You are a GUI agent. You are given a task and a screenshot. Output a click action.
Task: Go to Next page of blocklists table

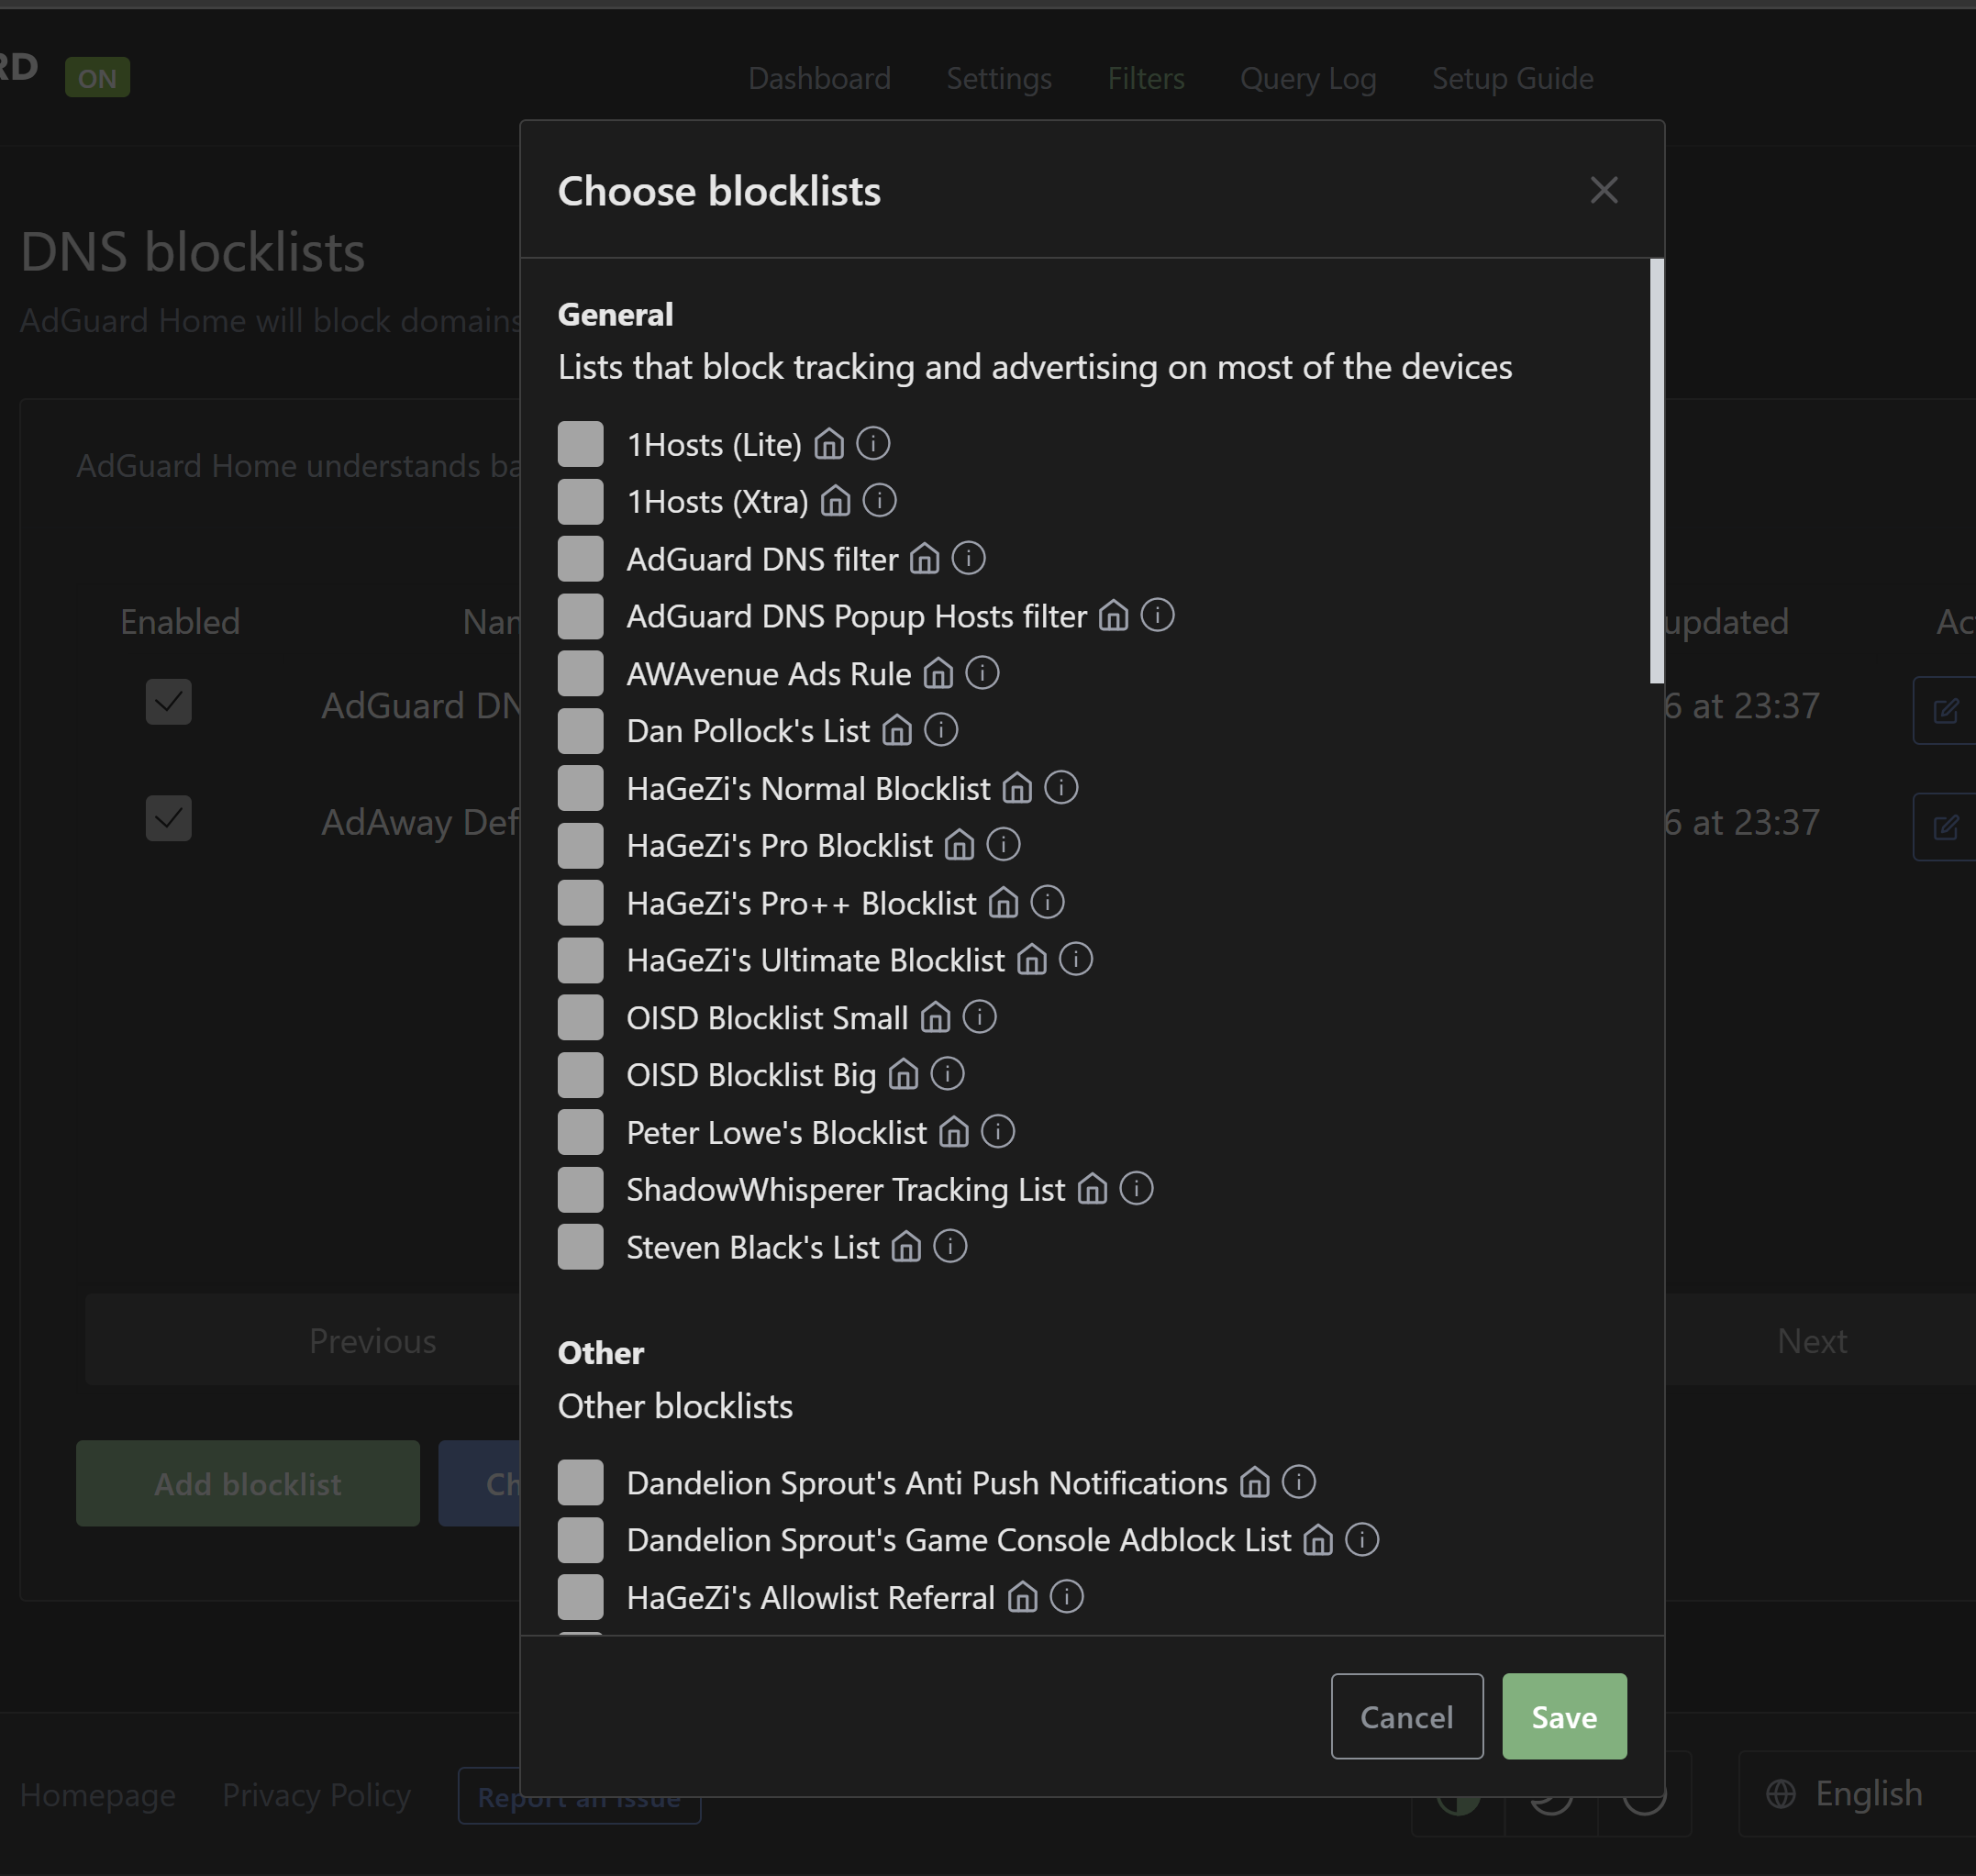[1811, 1341]
